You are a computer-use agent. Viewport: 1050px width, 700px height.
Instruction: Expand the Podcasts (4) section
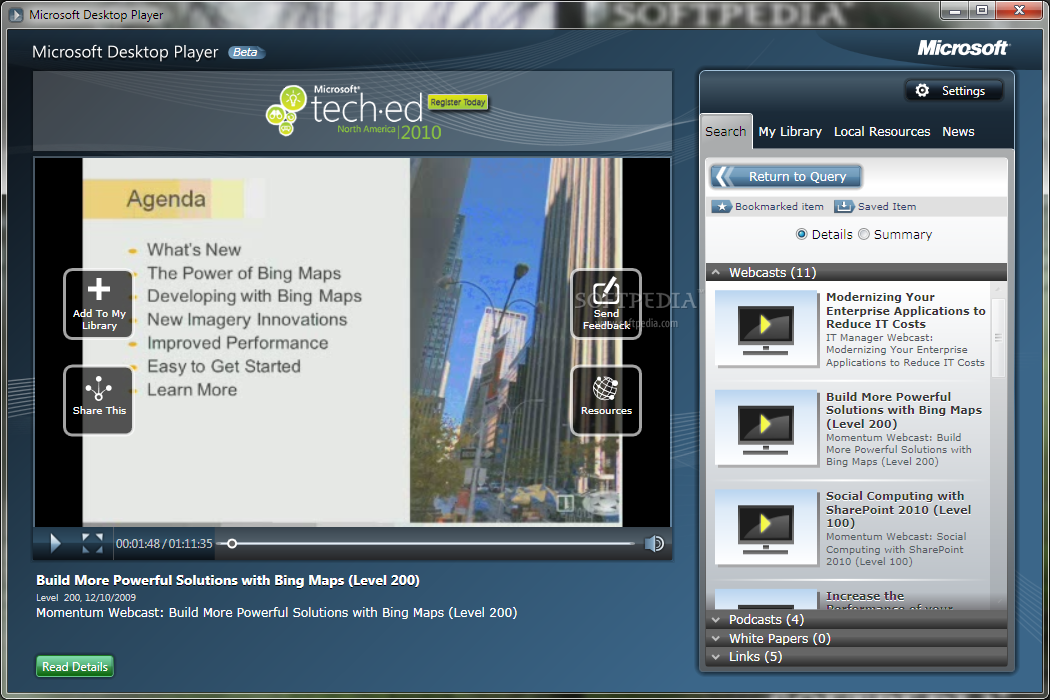(x=856, y=620)
